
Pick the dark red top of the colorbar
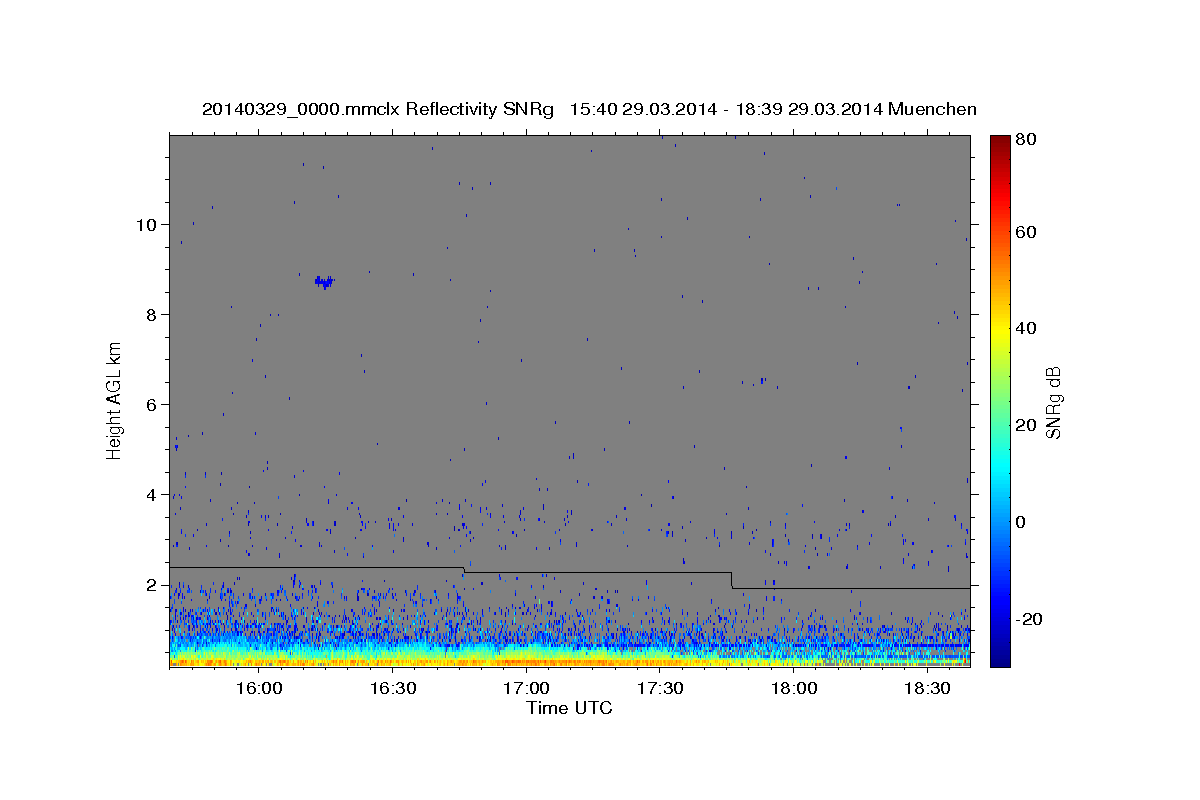click(1000, 141)
